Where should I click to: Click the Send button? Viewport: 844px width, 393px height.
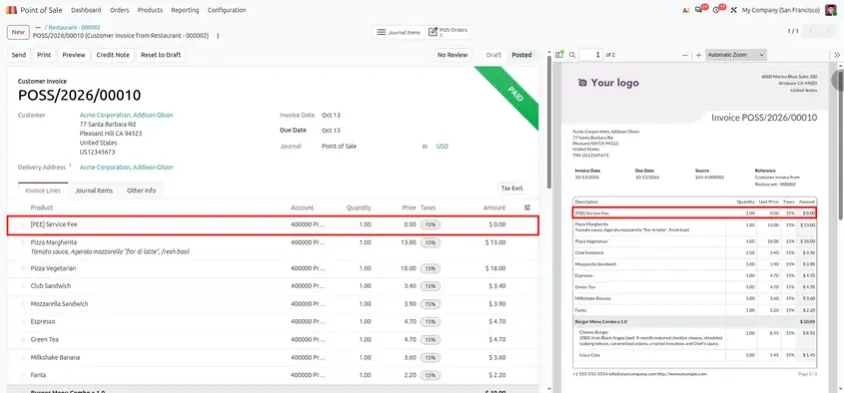tap(19, 55)
